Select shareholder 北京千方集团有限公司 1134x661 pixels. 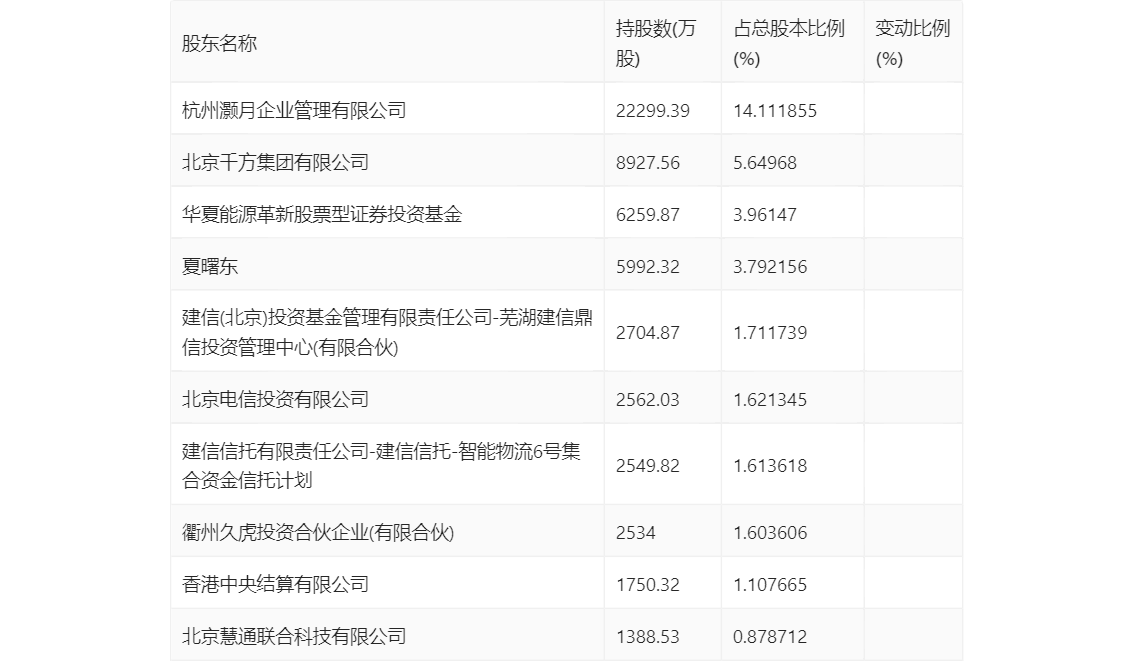275,163
